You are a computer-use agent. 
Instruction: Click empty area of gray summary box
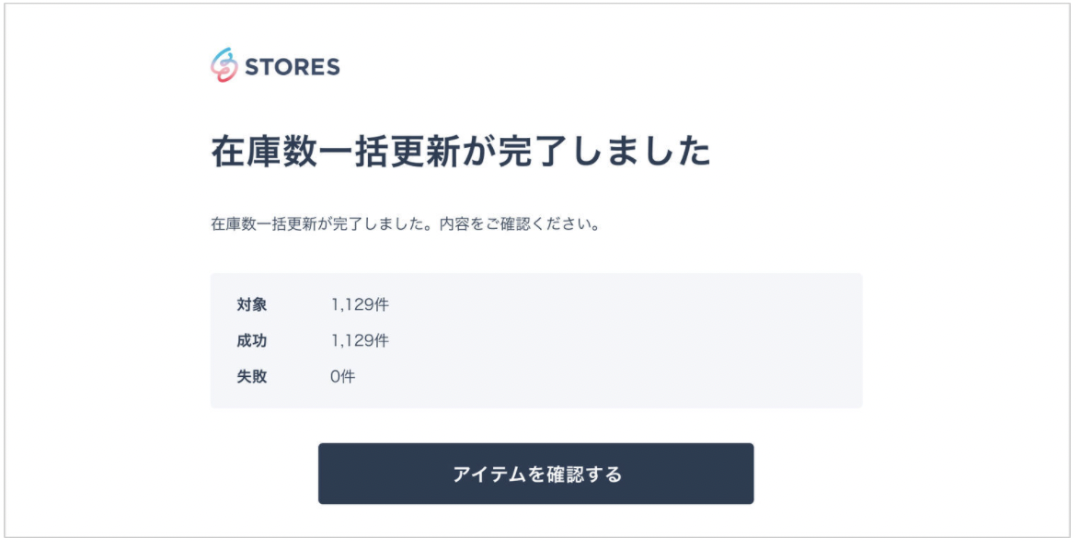[x=618, y=341]
